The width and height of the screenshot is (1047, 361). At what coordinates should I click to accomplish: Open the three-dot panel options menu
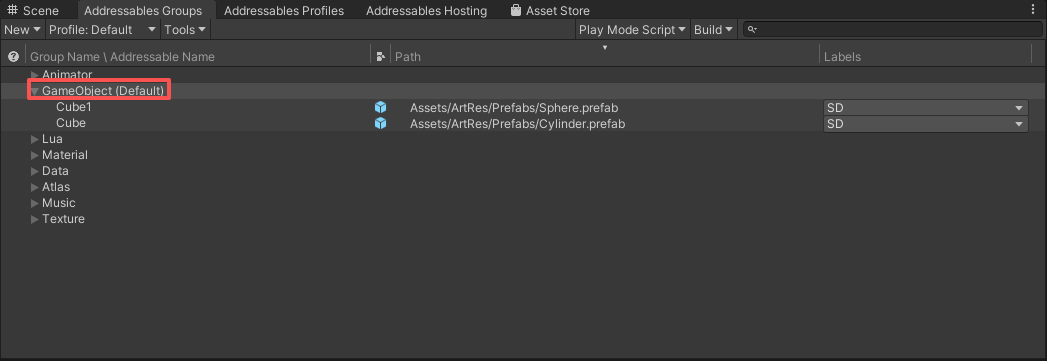[1034, 9]
